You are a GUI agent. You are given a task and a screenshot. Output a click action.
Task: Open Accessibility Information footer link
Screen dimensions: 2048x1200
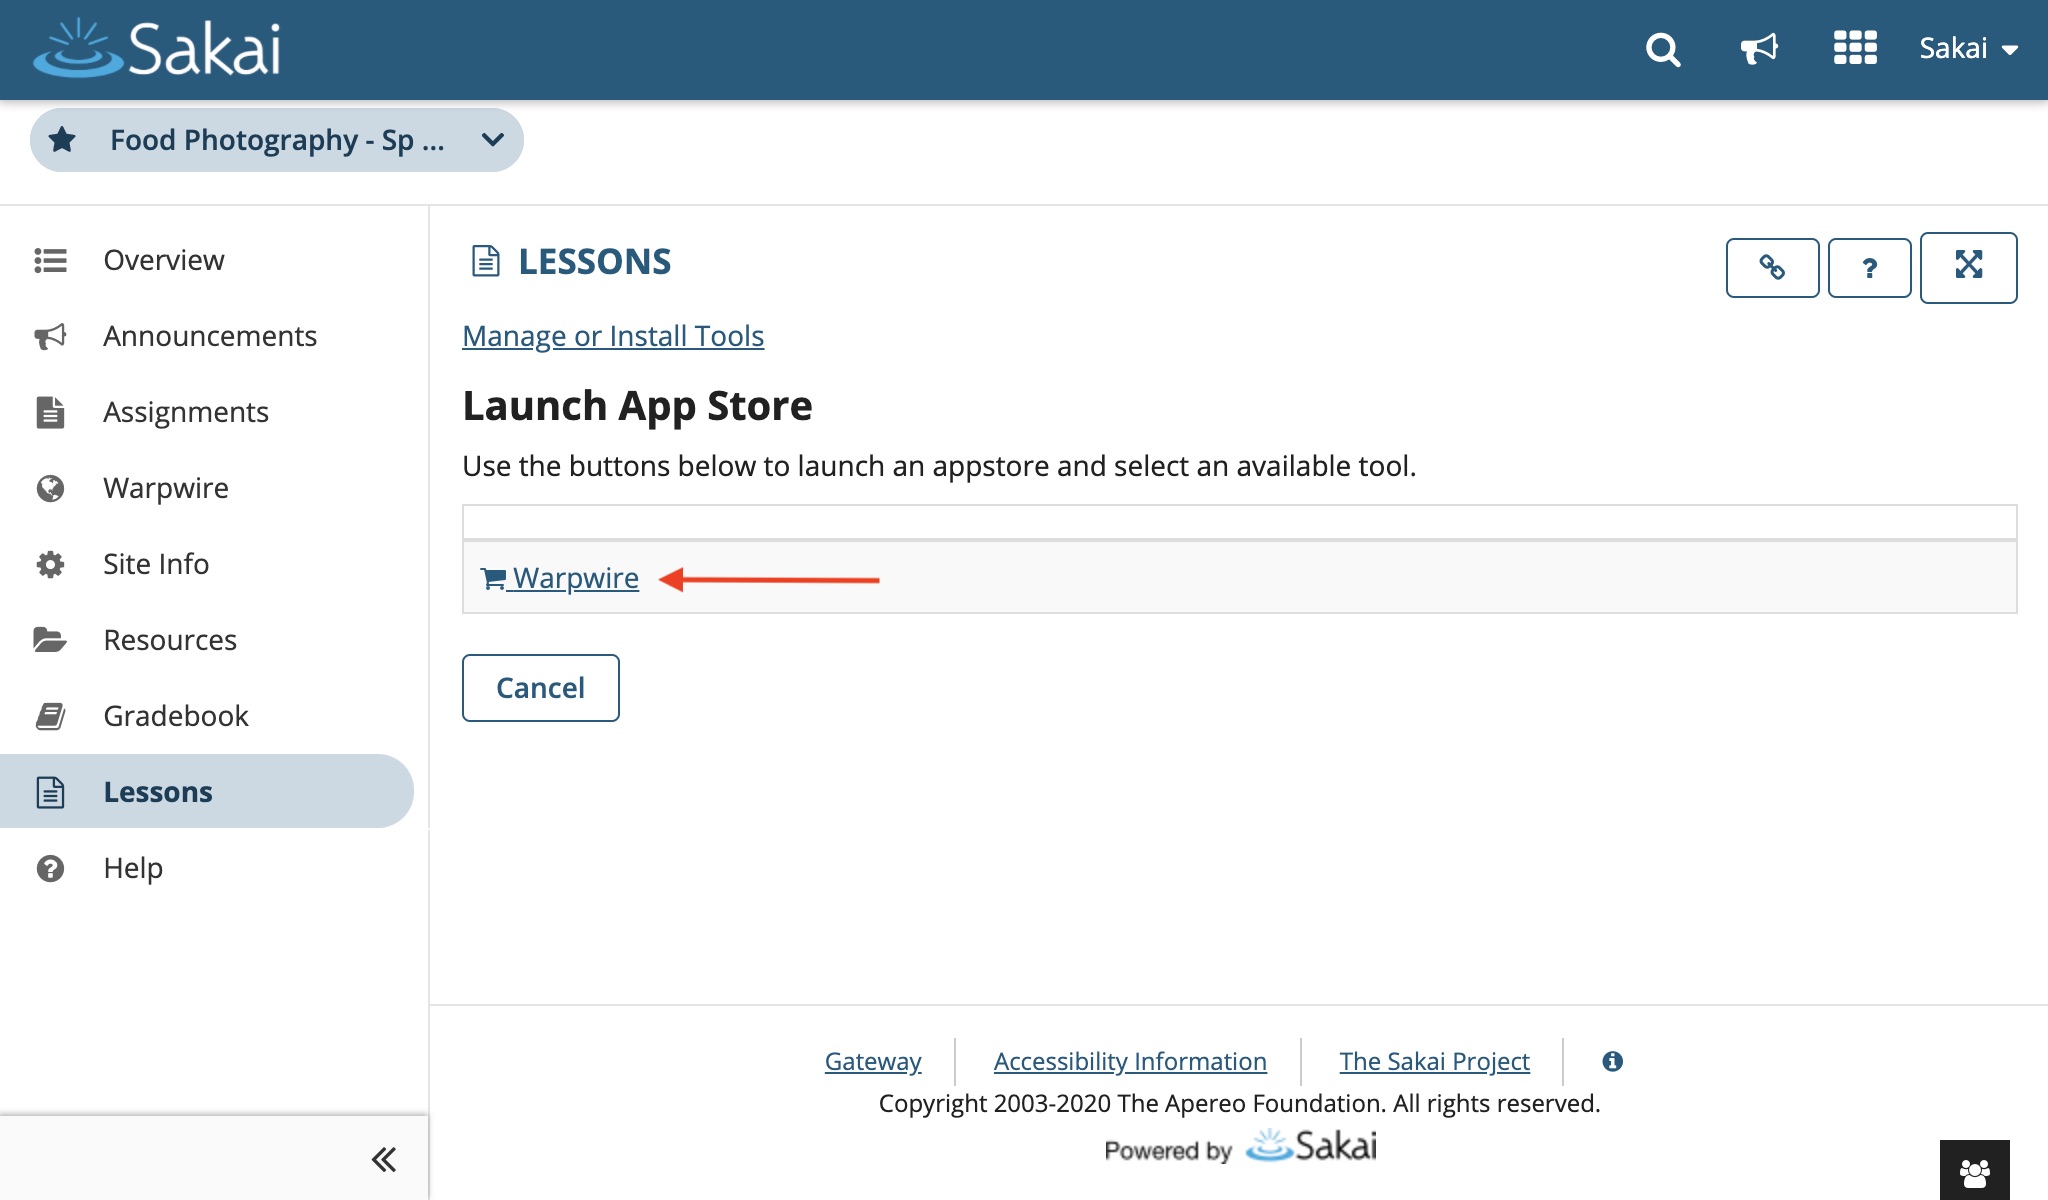click(1130, 1061)
